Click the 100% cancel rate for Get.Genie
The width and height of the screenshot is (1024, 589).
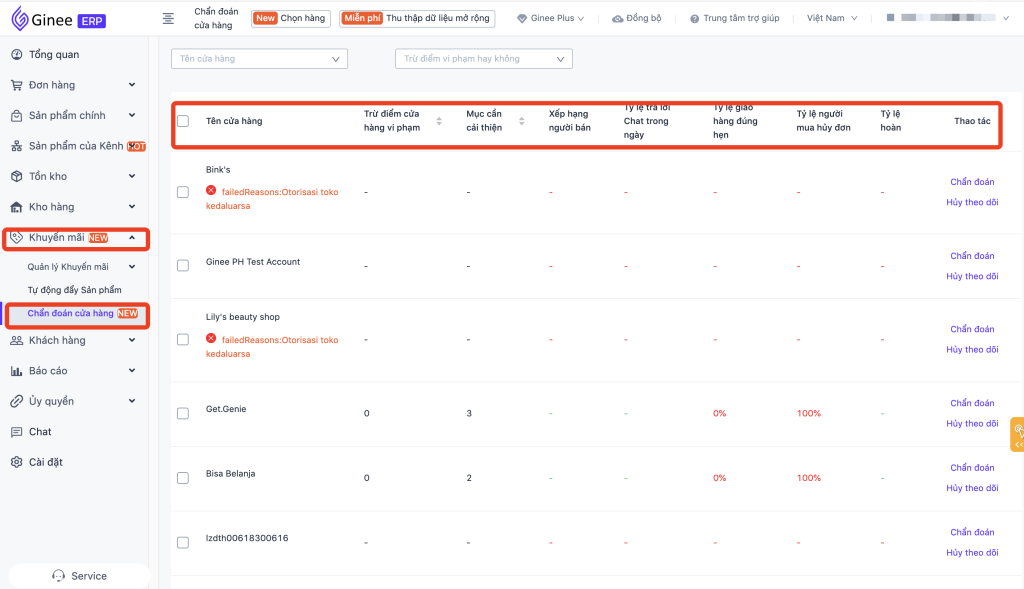[808, 413]
